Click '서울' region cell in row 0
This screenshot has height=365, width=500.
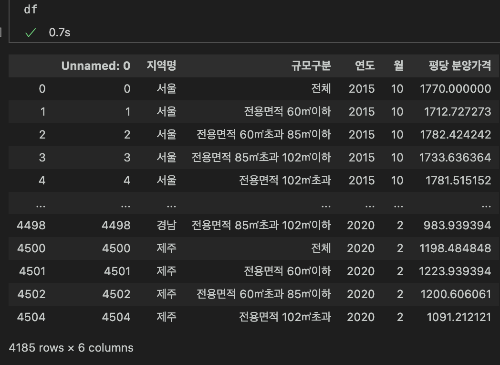coord(166,89)
